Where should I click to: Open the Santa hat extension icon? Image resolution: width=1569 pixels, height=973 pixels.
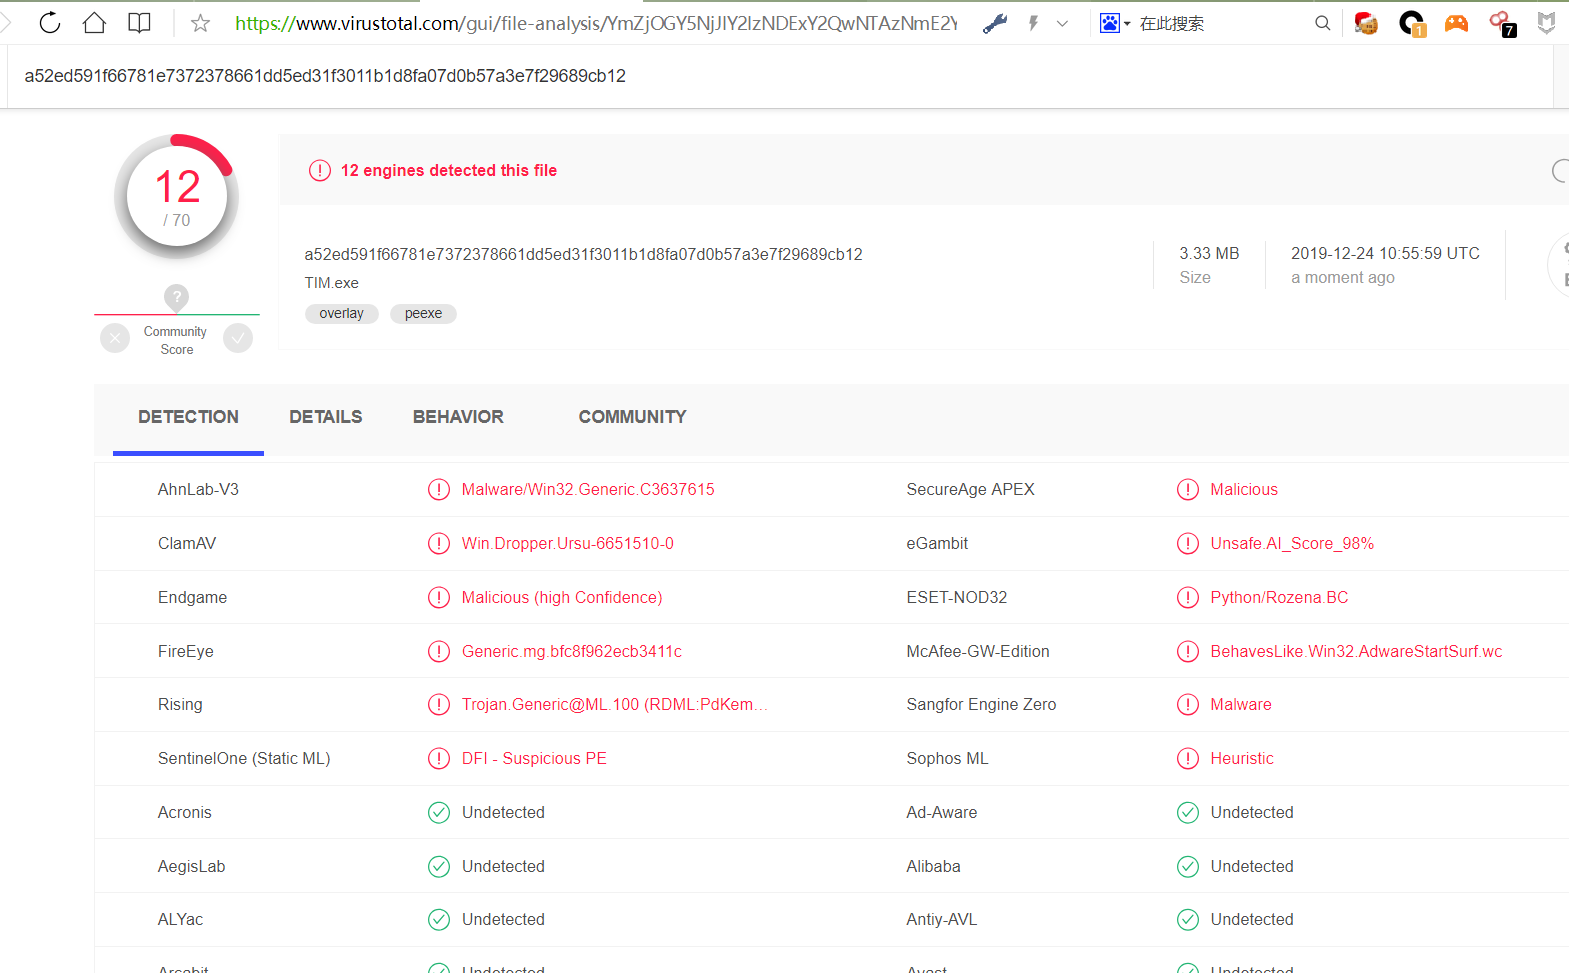click(1366, 23)
